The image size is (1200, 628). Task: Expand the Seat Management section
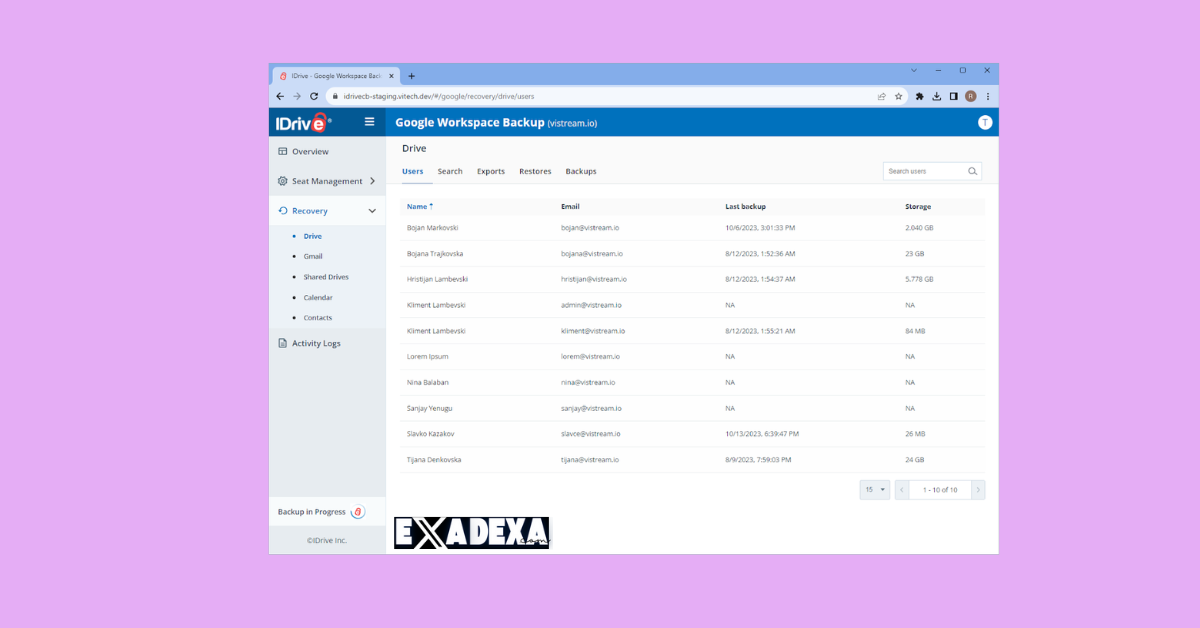click(372, 181)
